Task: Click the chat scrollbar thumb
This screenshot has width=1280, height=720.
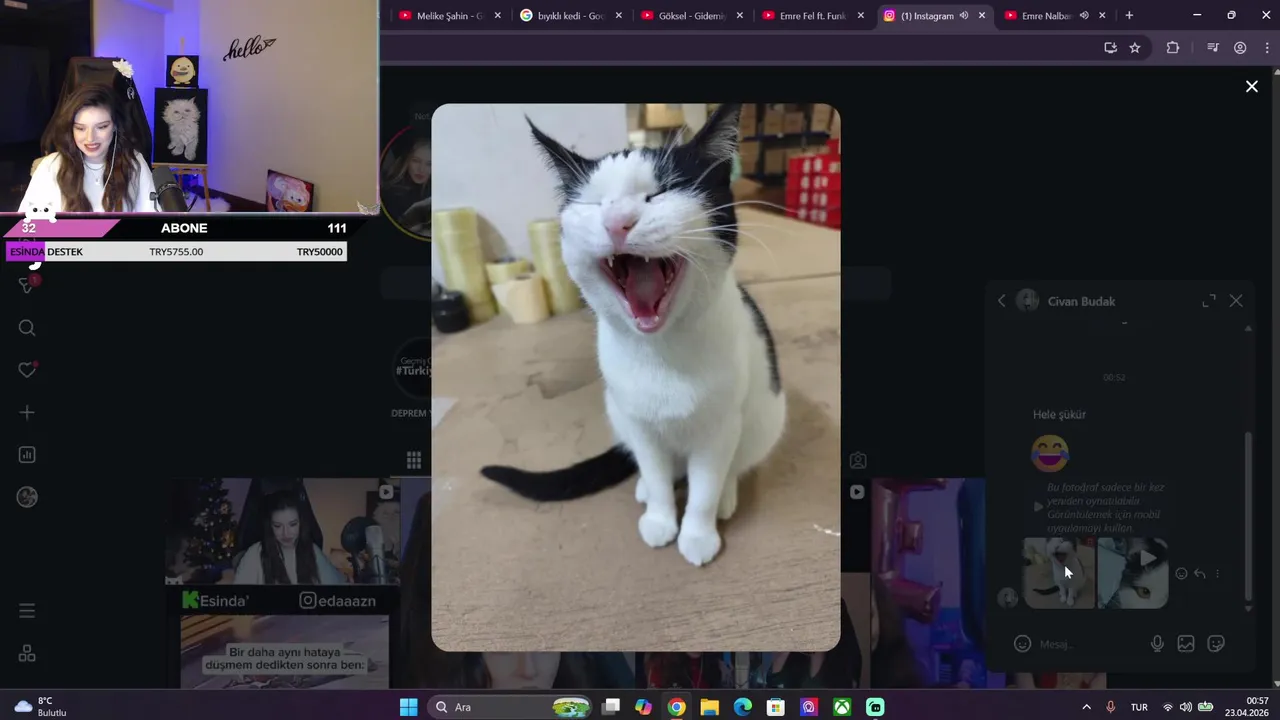Action: [x=1247, y=515]
